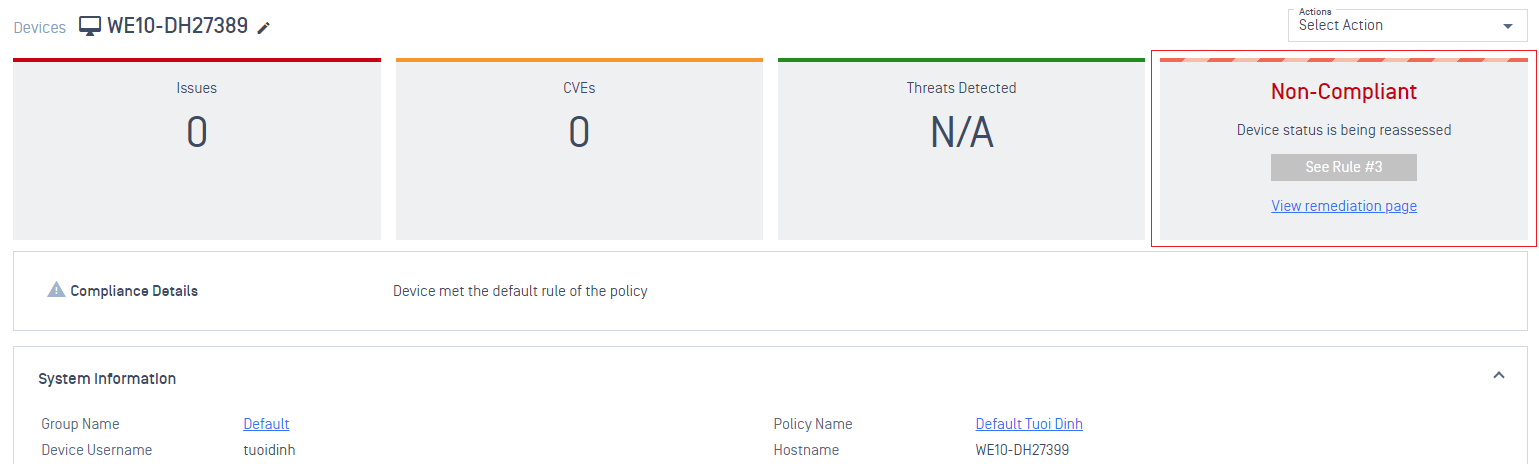The width and height of the screenshot is (1539, 464).
Task: Click the monitor device icon in header
Action: pos(90,27)
